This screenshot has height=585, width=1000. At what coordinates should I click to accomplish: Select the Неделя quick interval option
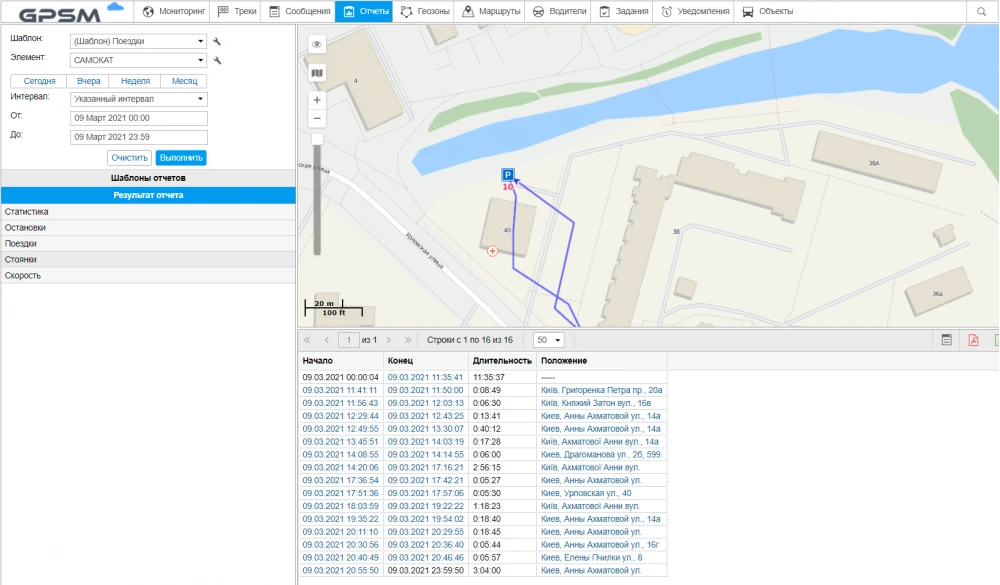point(135,81)
